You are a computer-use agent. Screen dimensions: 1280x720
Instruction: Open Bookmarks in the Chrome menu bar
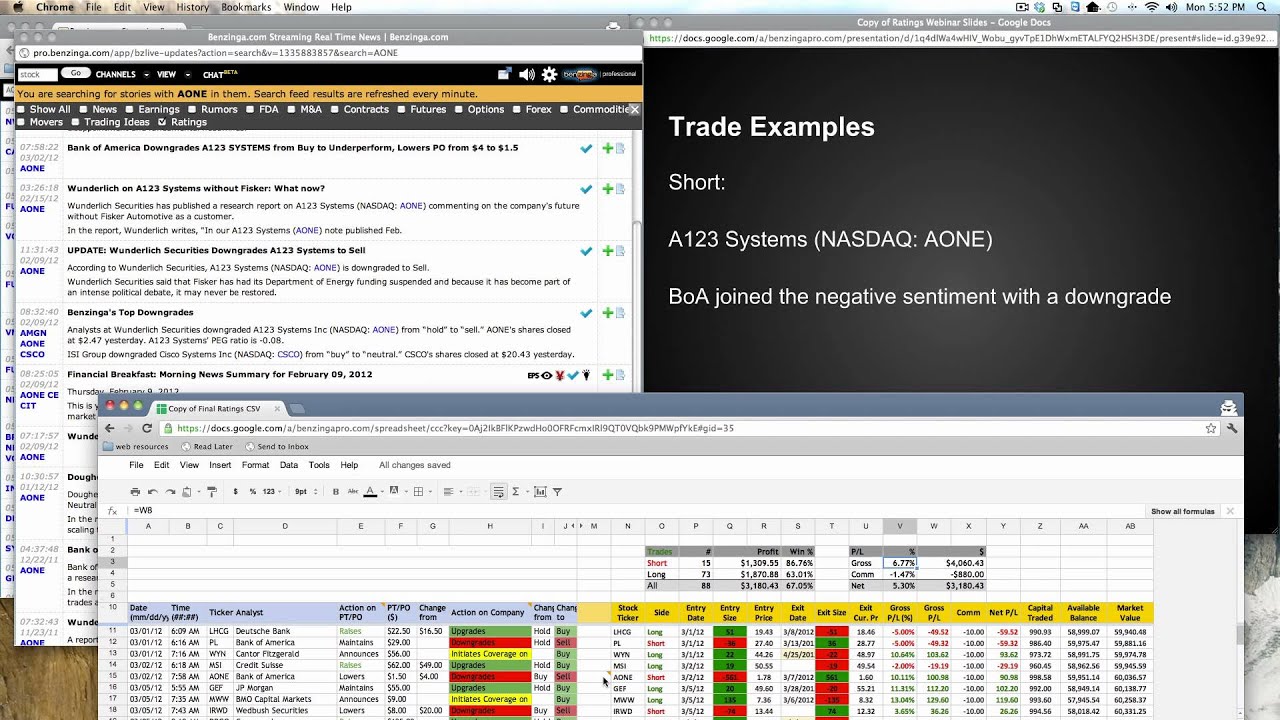[x=245, y=7]
